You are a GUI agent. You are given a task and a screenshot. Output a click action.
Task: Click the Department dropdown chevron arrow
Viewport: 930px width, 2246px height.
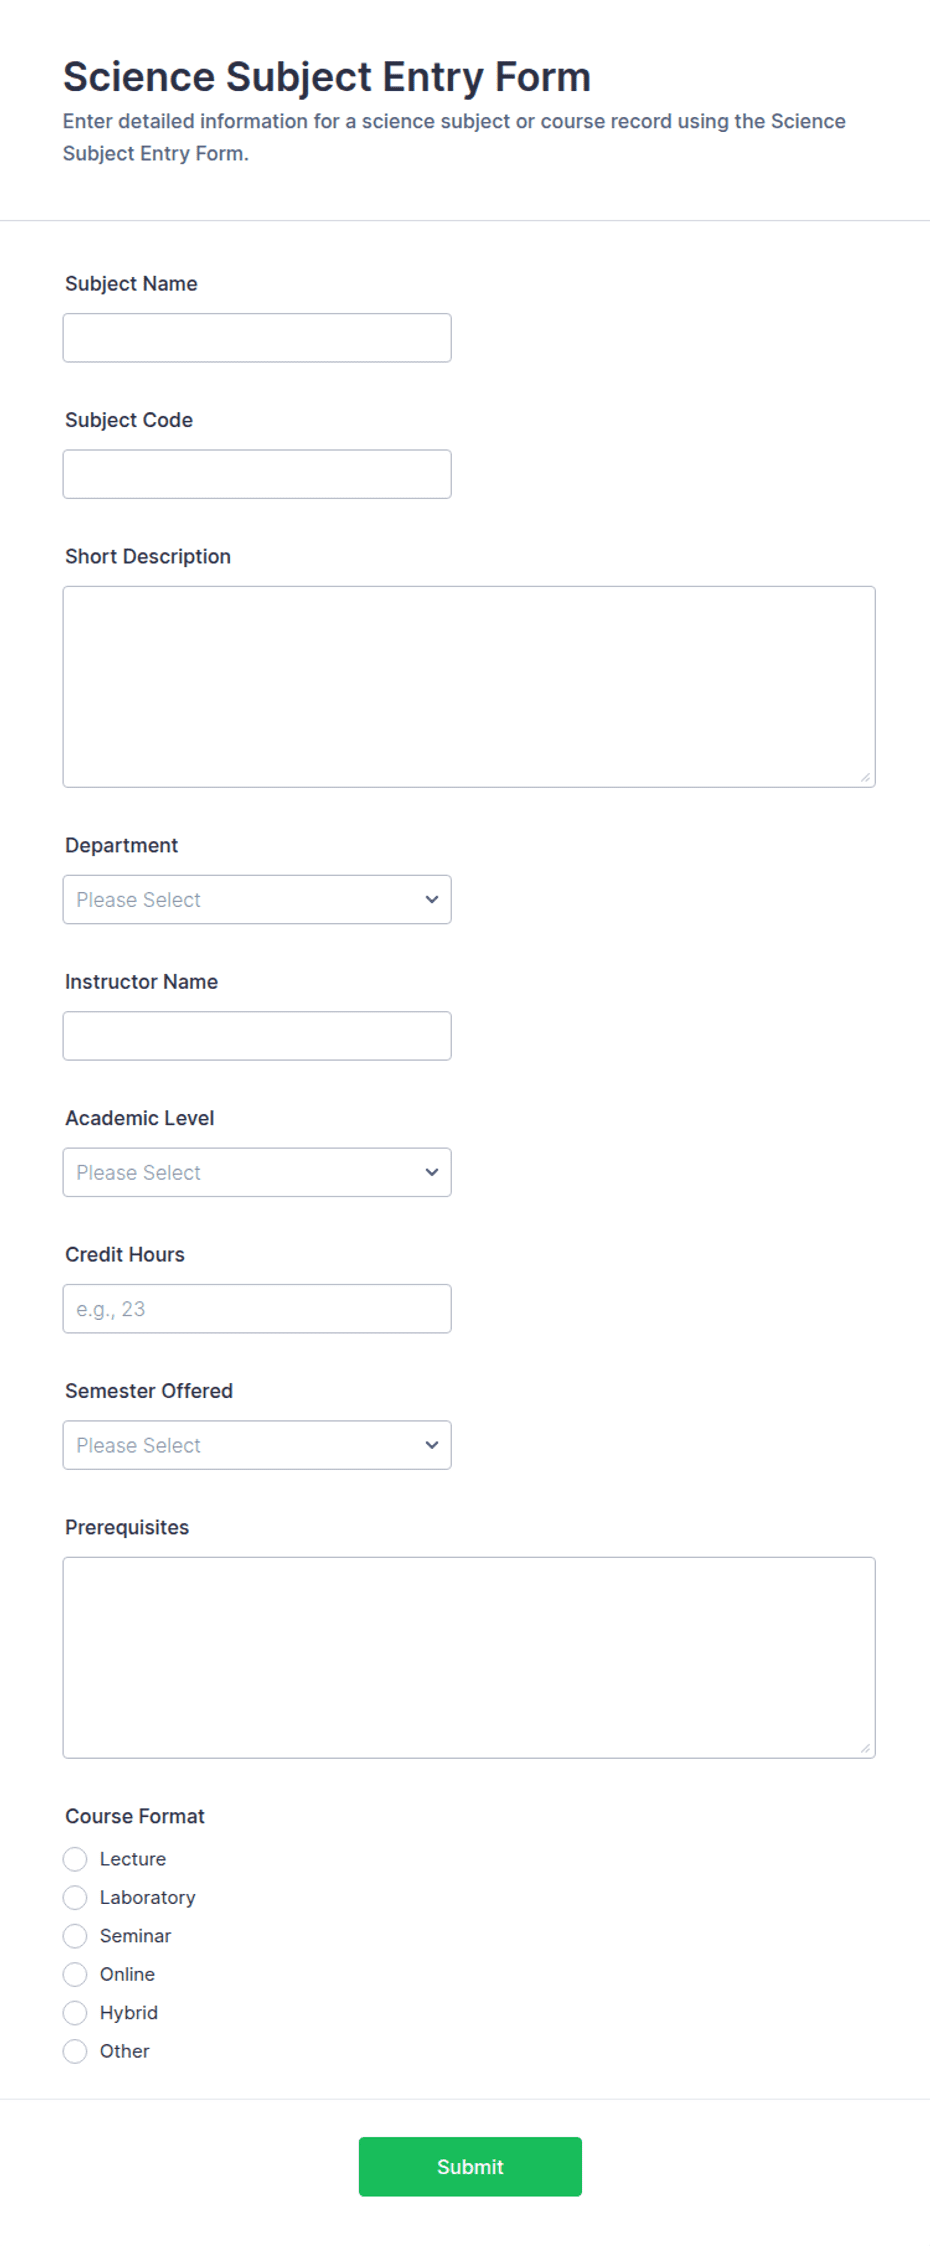432,900
